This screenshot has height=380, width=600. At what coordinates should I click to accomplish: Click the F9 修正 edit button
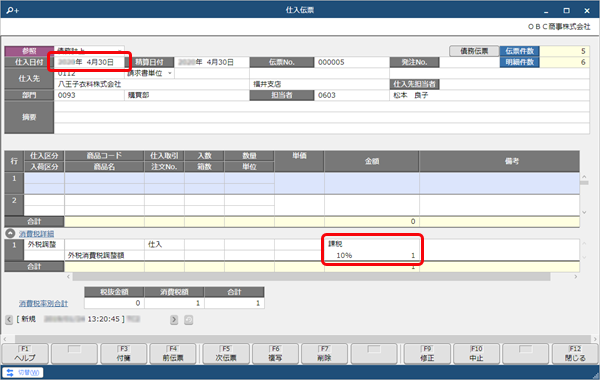(427, 354)
